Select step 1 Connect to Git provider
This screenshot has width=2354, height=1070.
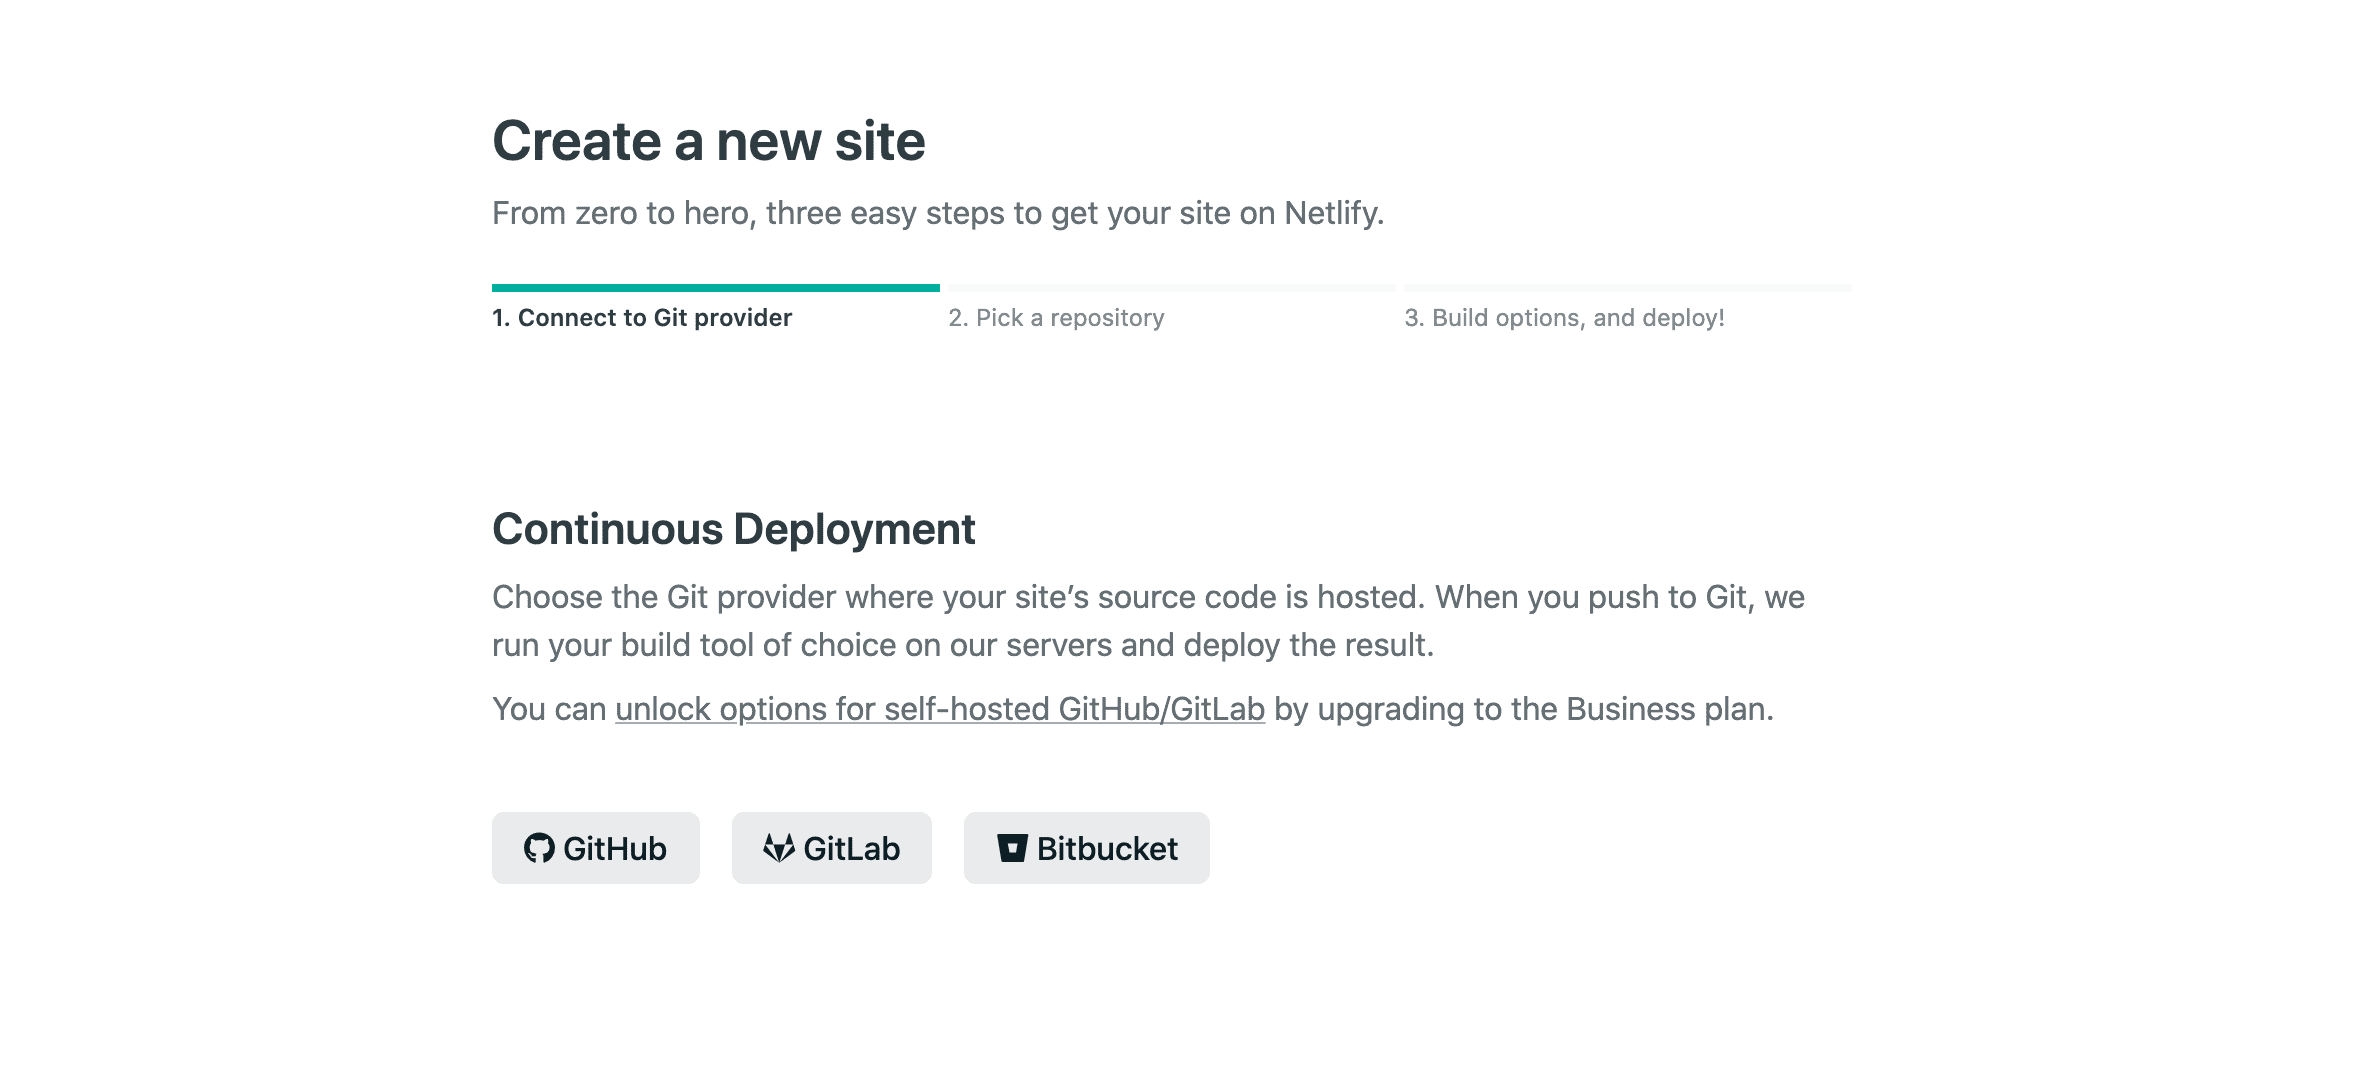[x=642, y=318]
